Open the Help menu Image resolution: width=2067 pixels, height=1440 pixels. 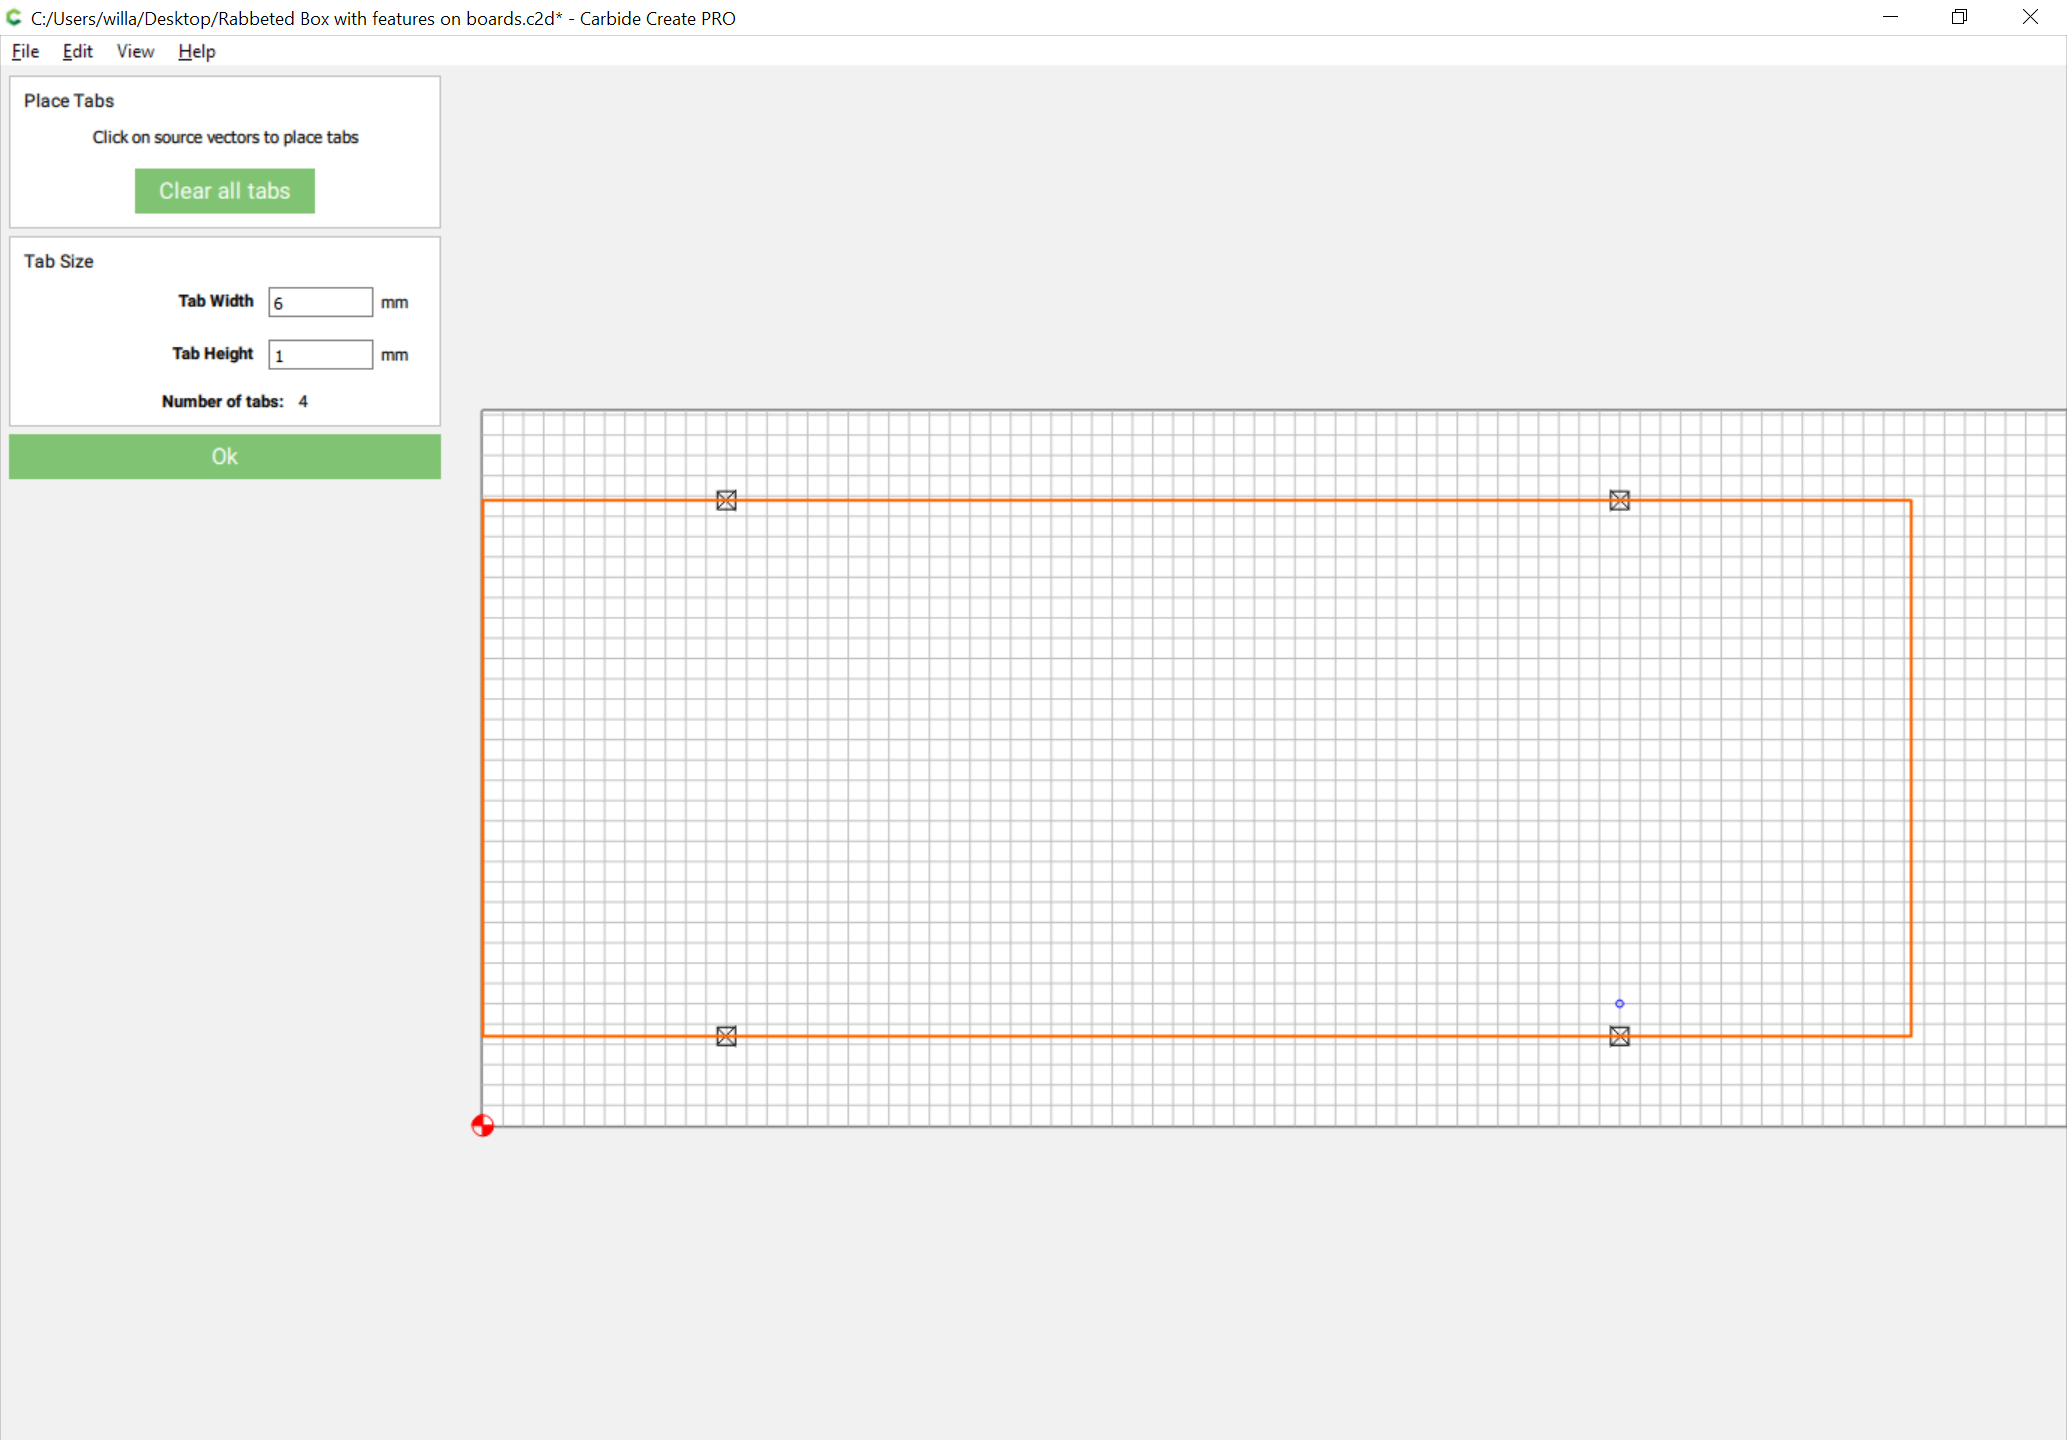tap(196, 51)
